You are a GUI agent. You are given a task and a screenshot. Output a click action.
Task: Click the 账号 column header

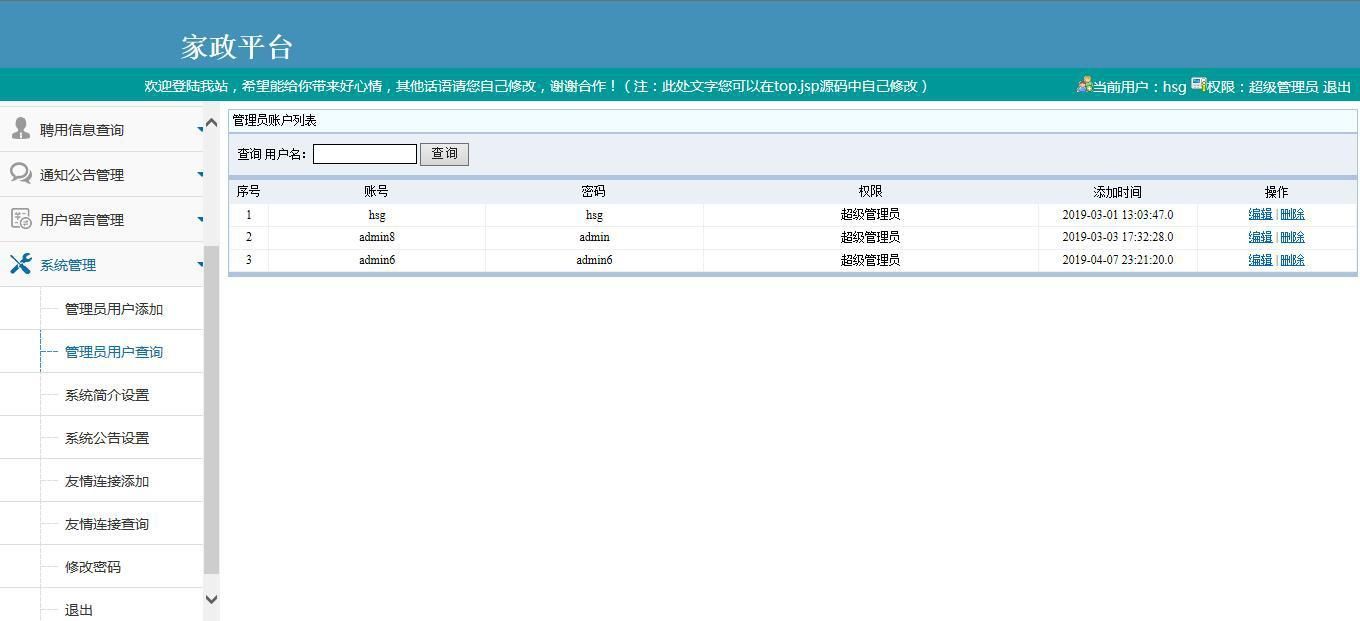[x=376, y=191]
